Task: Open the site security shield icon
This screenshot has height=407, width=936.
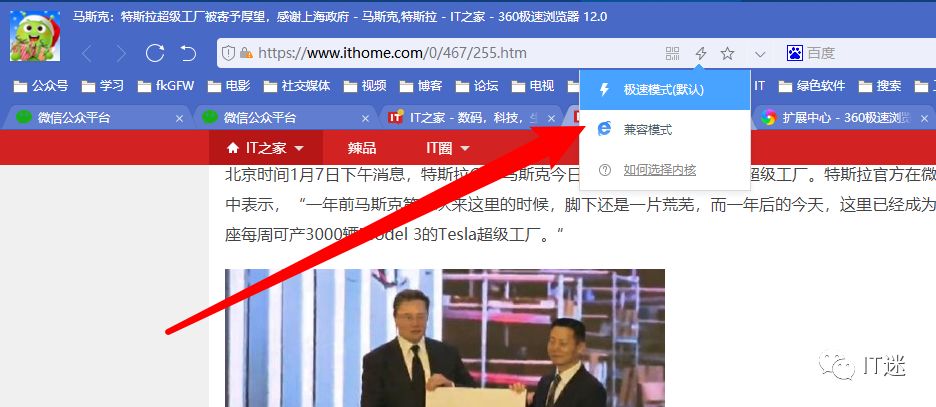Action: 228,53
